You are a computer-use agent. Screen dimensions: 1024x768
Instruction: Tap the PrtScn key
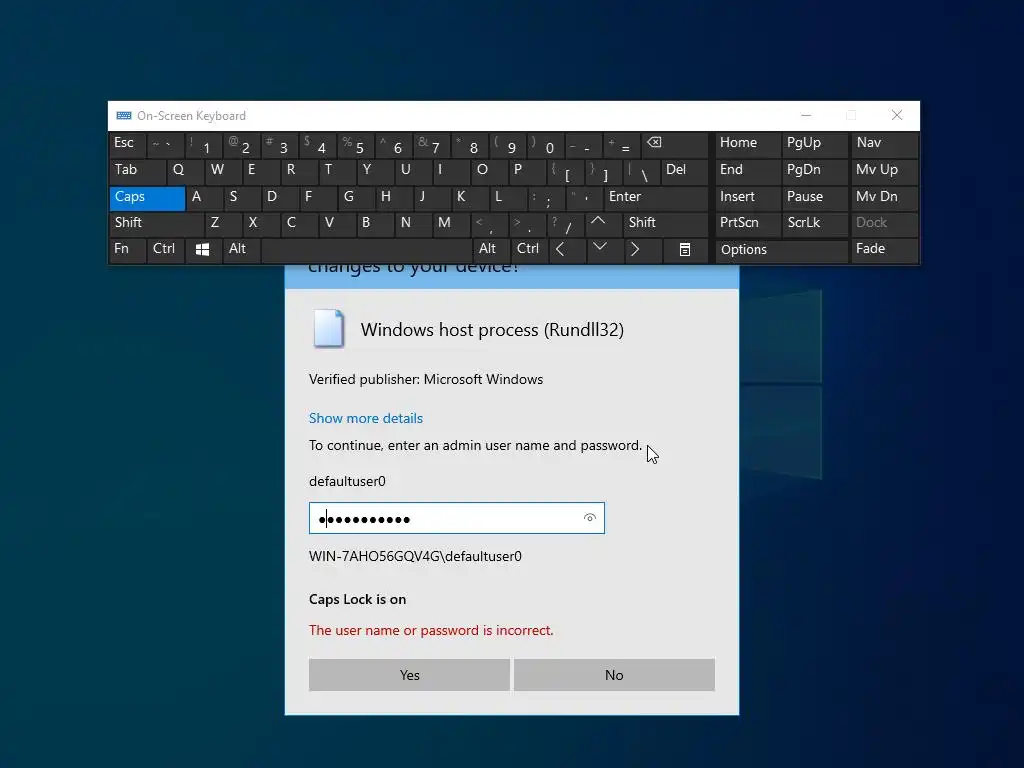pyautogui.click(x=747, y=223)
